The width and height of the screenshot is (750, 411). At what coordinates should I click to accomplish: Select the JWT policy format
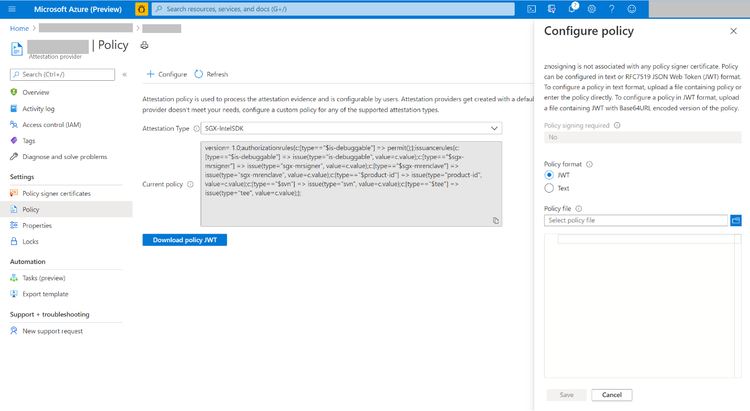click(549, 175)
